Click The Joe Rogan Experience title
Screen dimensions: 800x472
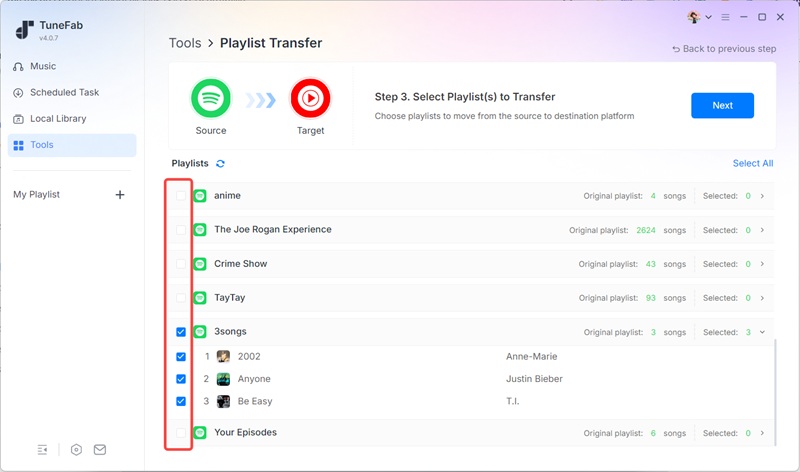273,230
